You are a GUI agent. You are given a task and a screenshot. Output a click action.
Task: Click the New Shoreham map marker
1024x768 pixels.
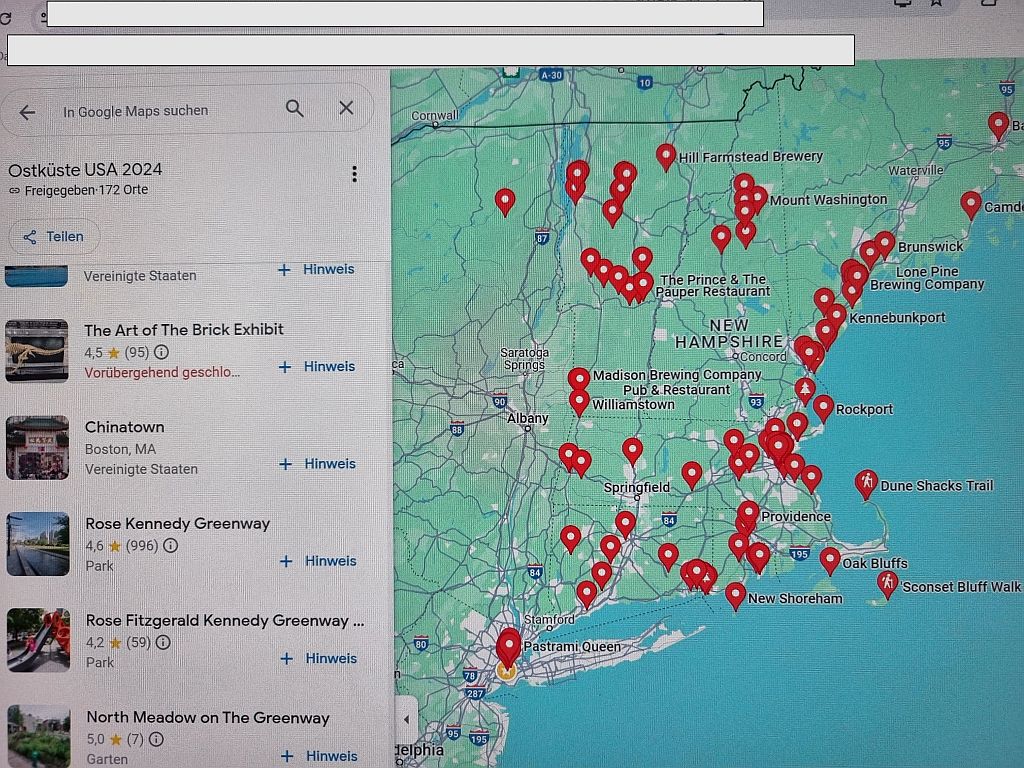point(735,595)
